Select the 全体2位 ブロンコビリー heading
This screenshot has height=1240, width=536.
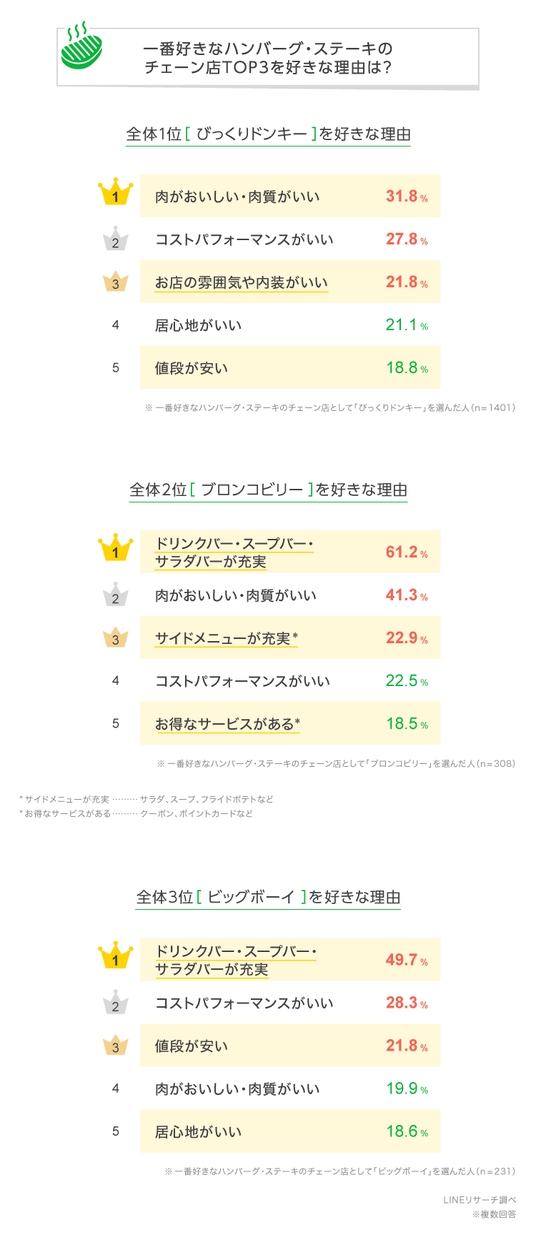pyautogui.click(x=268, y=490)
